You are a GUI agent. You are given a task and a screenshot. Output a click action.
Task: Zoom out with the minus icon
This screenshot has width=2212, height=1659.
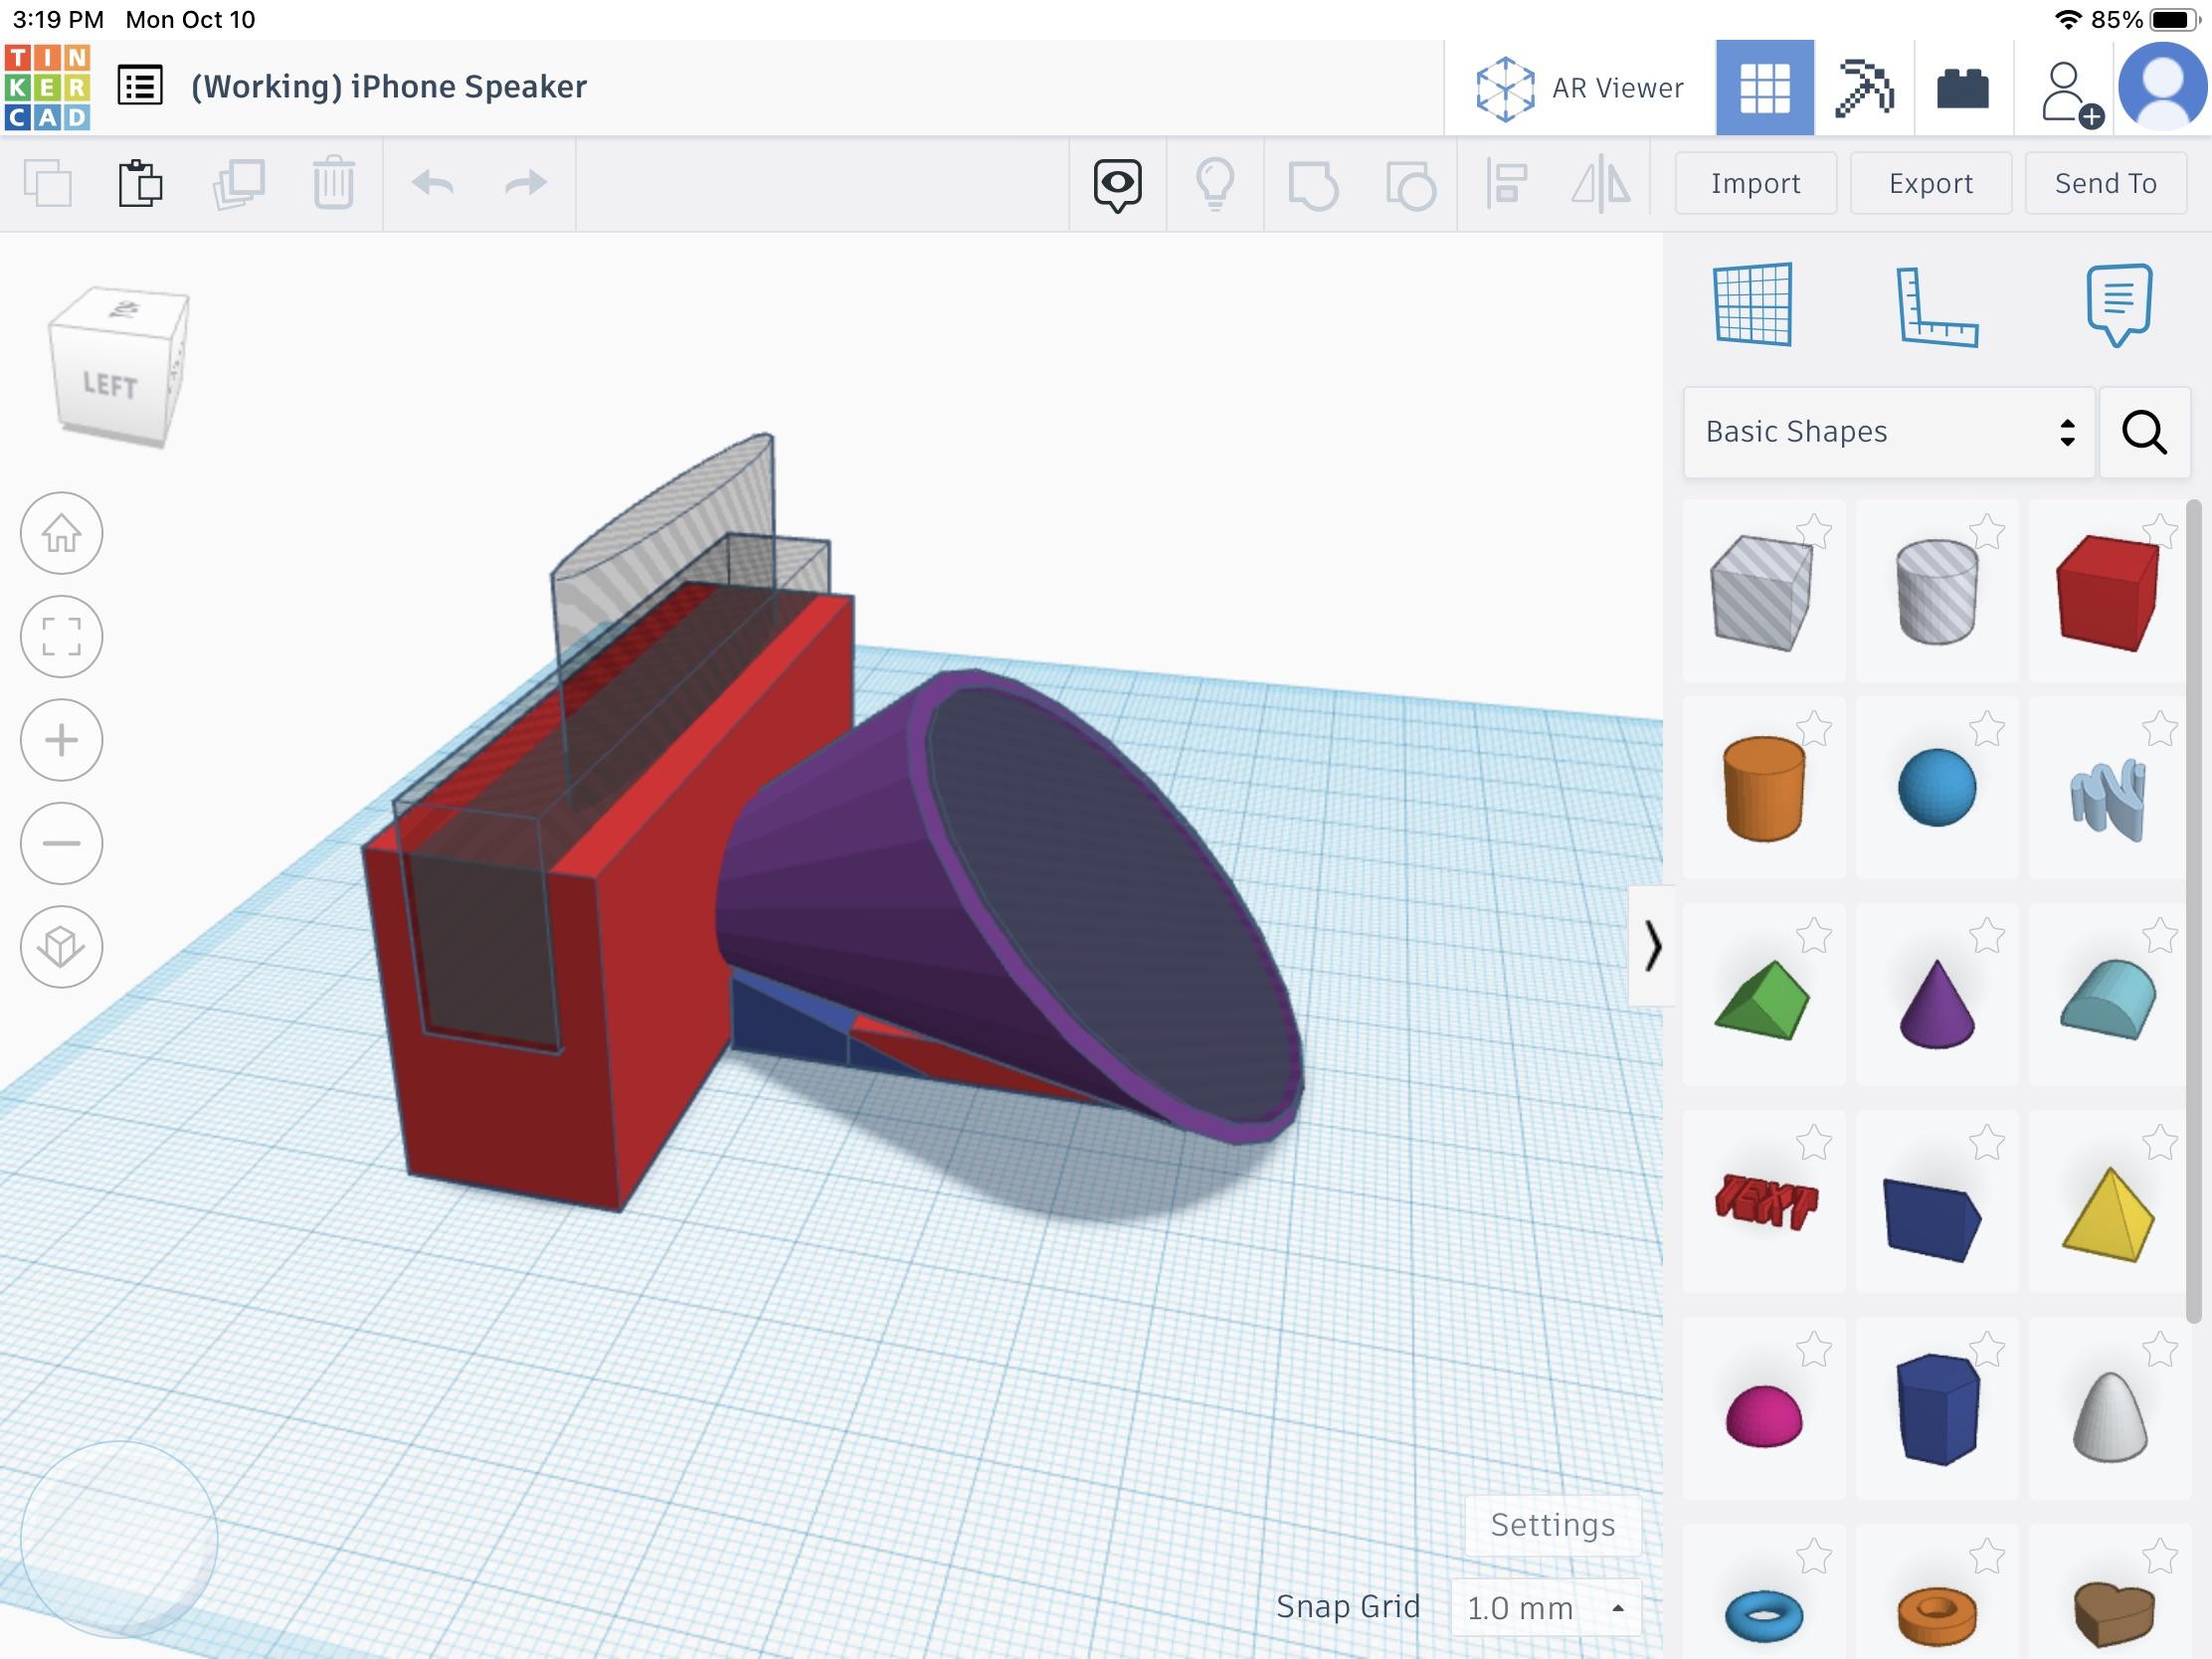pos(61,843)
